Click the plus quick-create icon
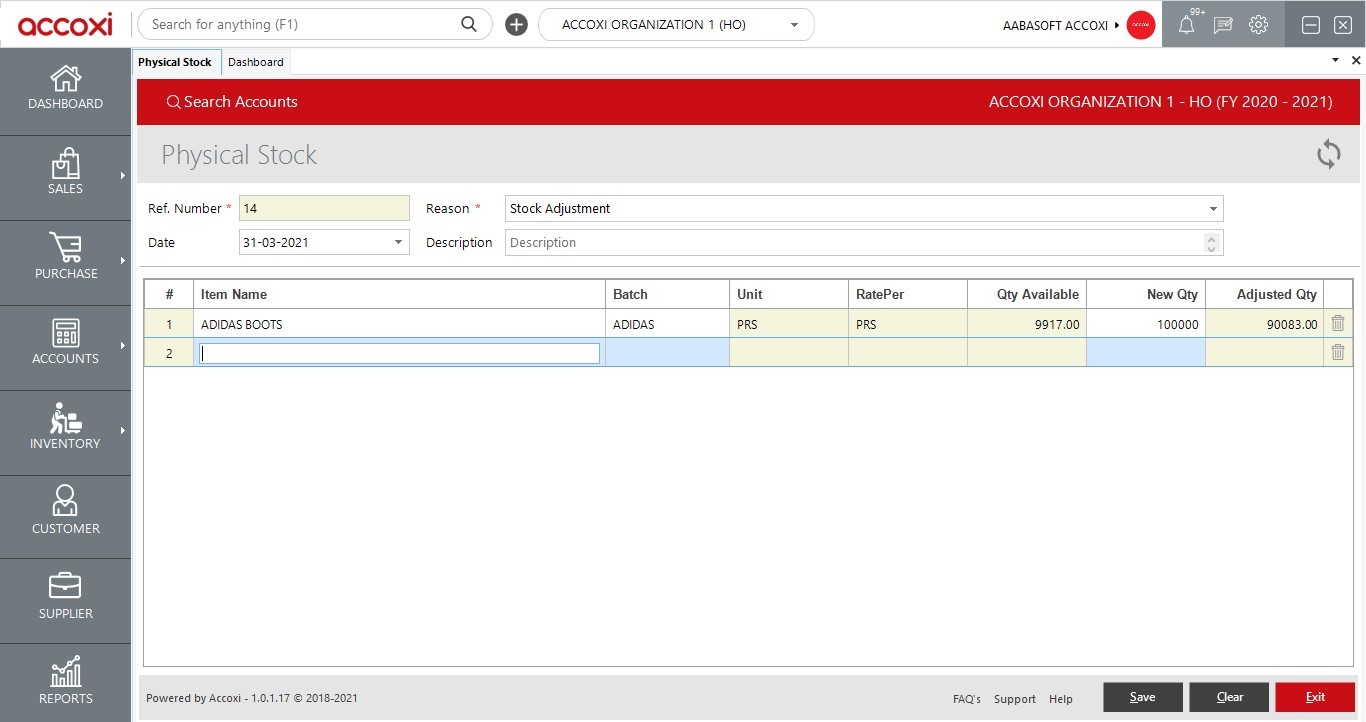The height and width of the screenshot is (722, 1366). pyautogui.click(x=516, y=25)
